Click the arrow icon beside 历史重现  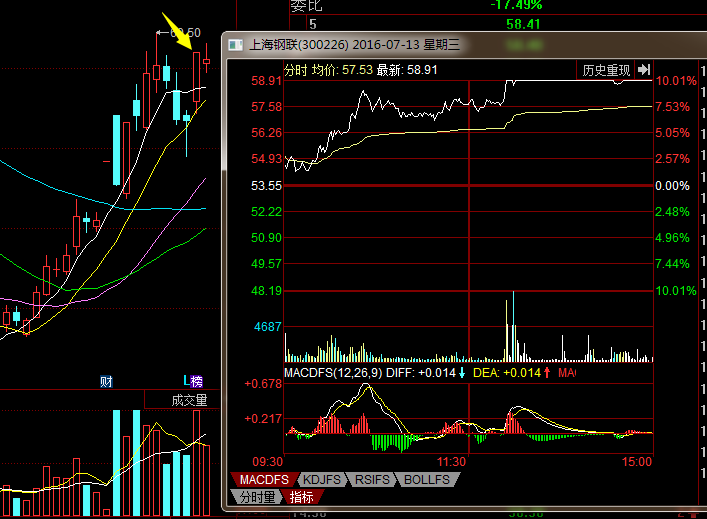click(x=644, y=69)
